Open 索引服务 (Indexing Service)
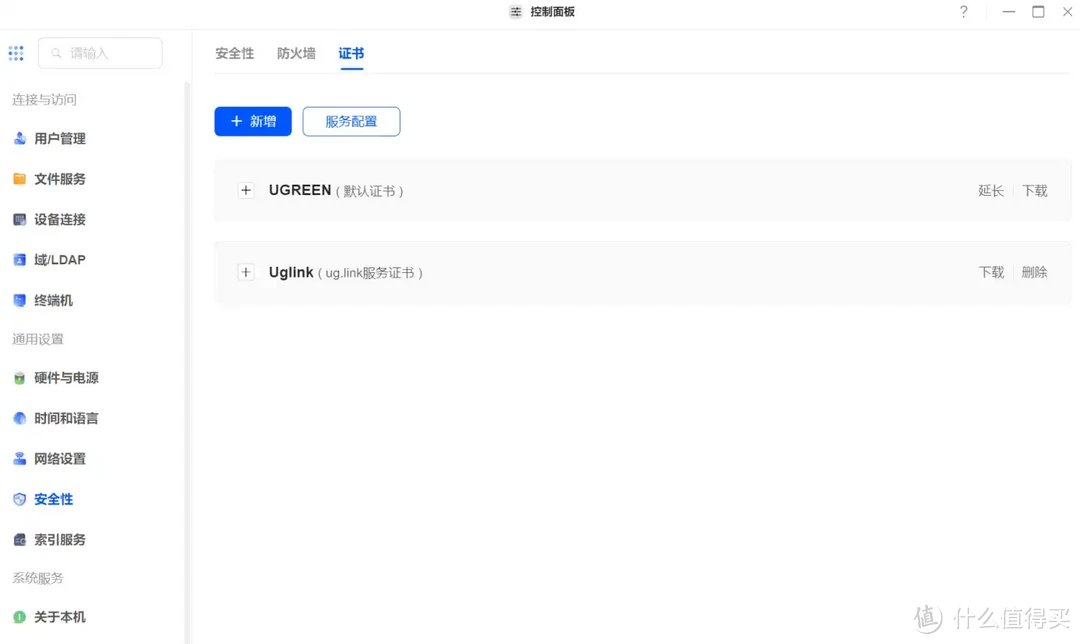1080x644 pixels. point(63,539)
